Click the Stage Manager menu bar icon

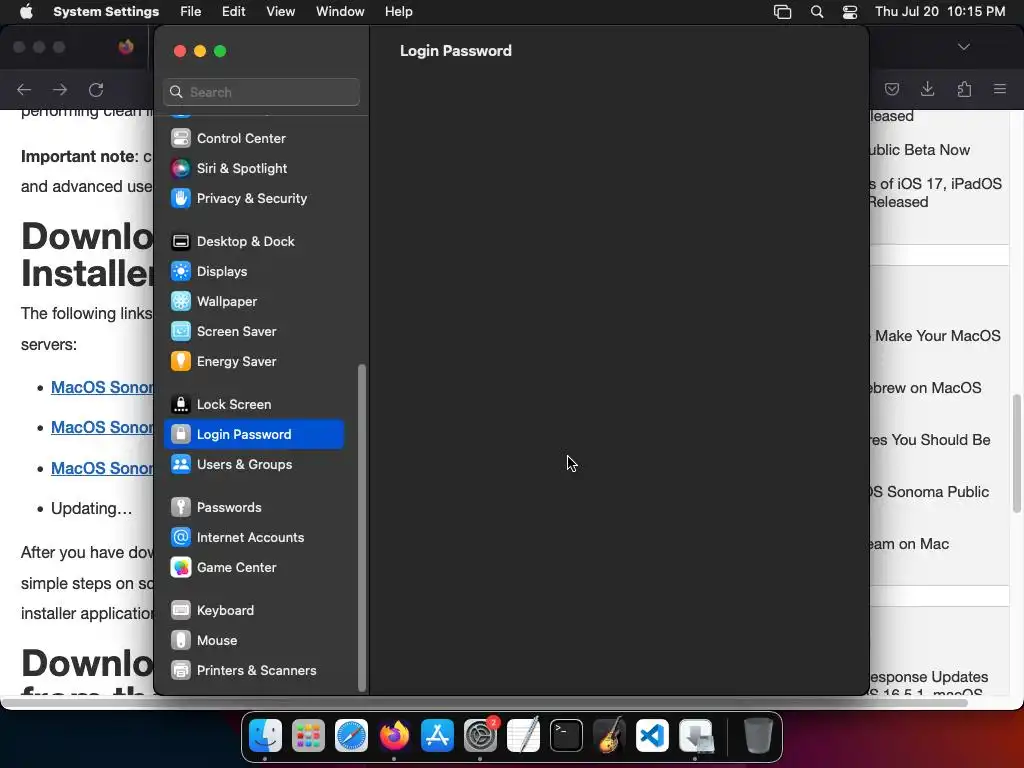[782, 12]
